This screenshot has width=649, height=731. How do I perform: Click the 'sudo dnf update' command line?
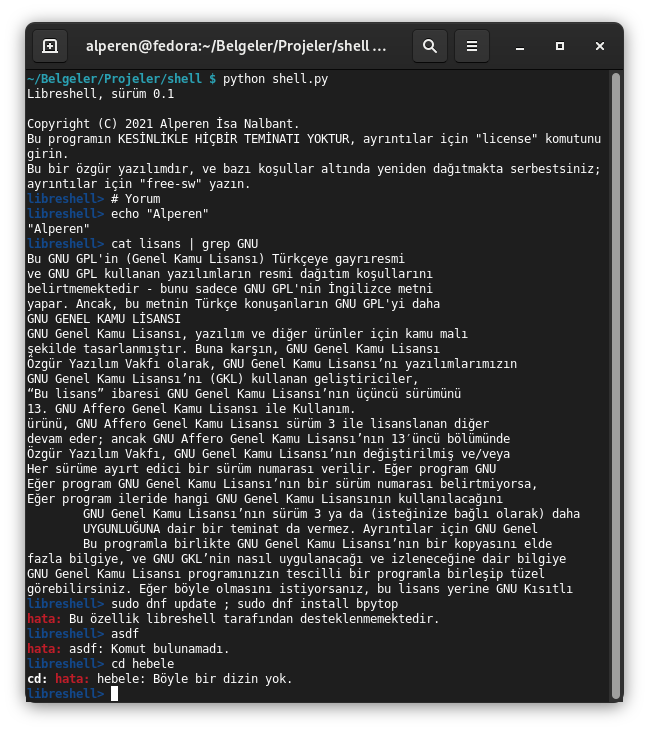(255, 603)
